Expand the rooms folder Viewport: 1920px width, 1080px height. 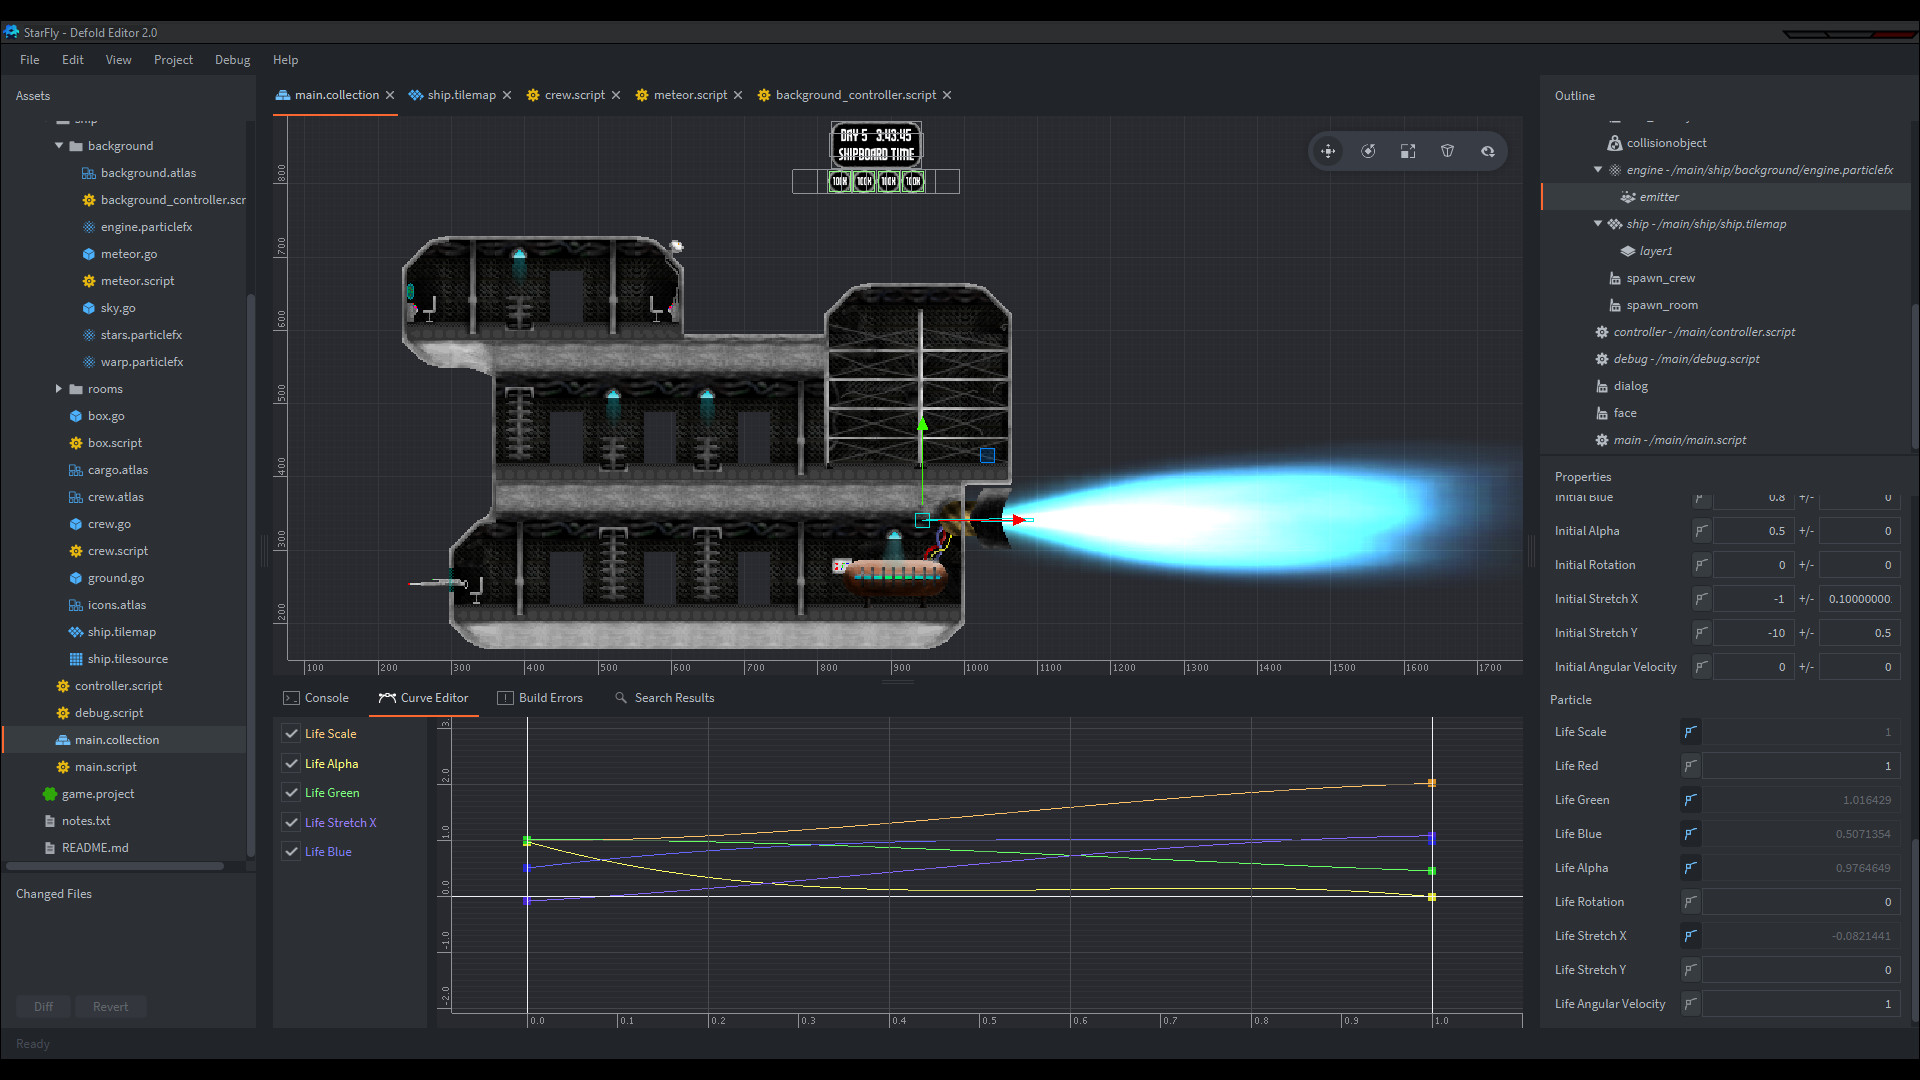(x=59, y=389)
